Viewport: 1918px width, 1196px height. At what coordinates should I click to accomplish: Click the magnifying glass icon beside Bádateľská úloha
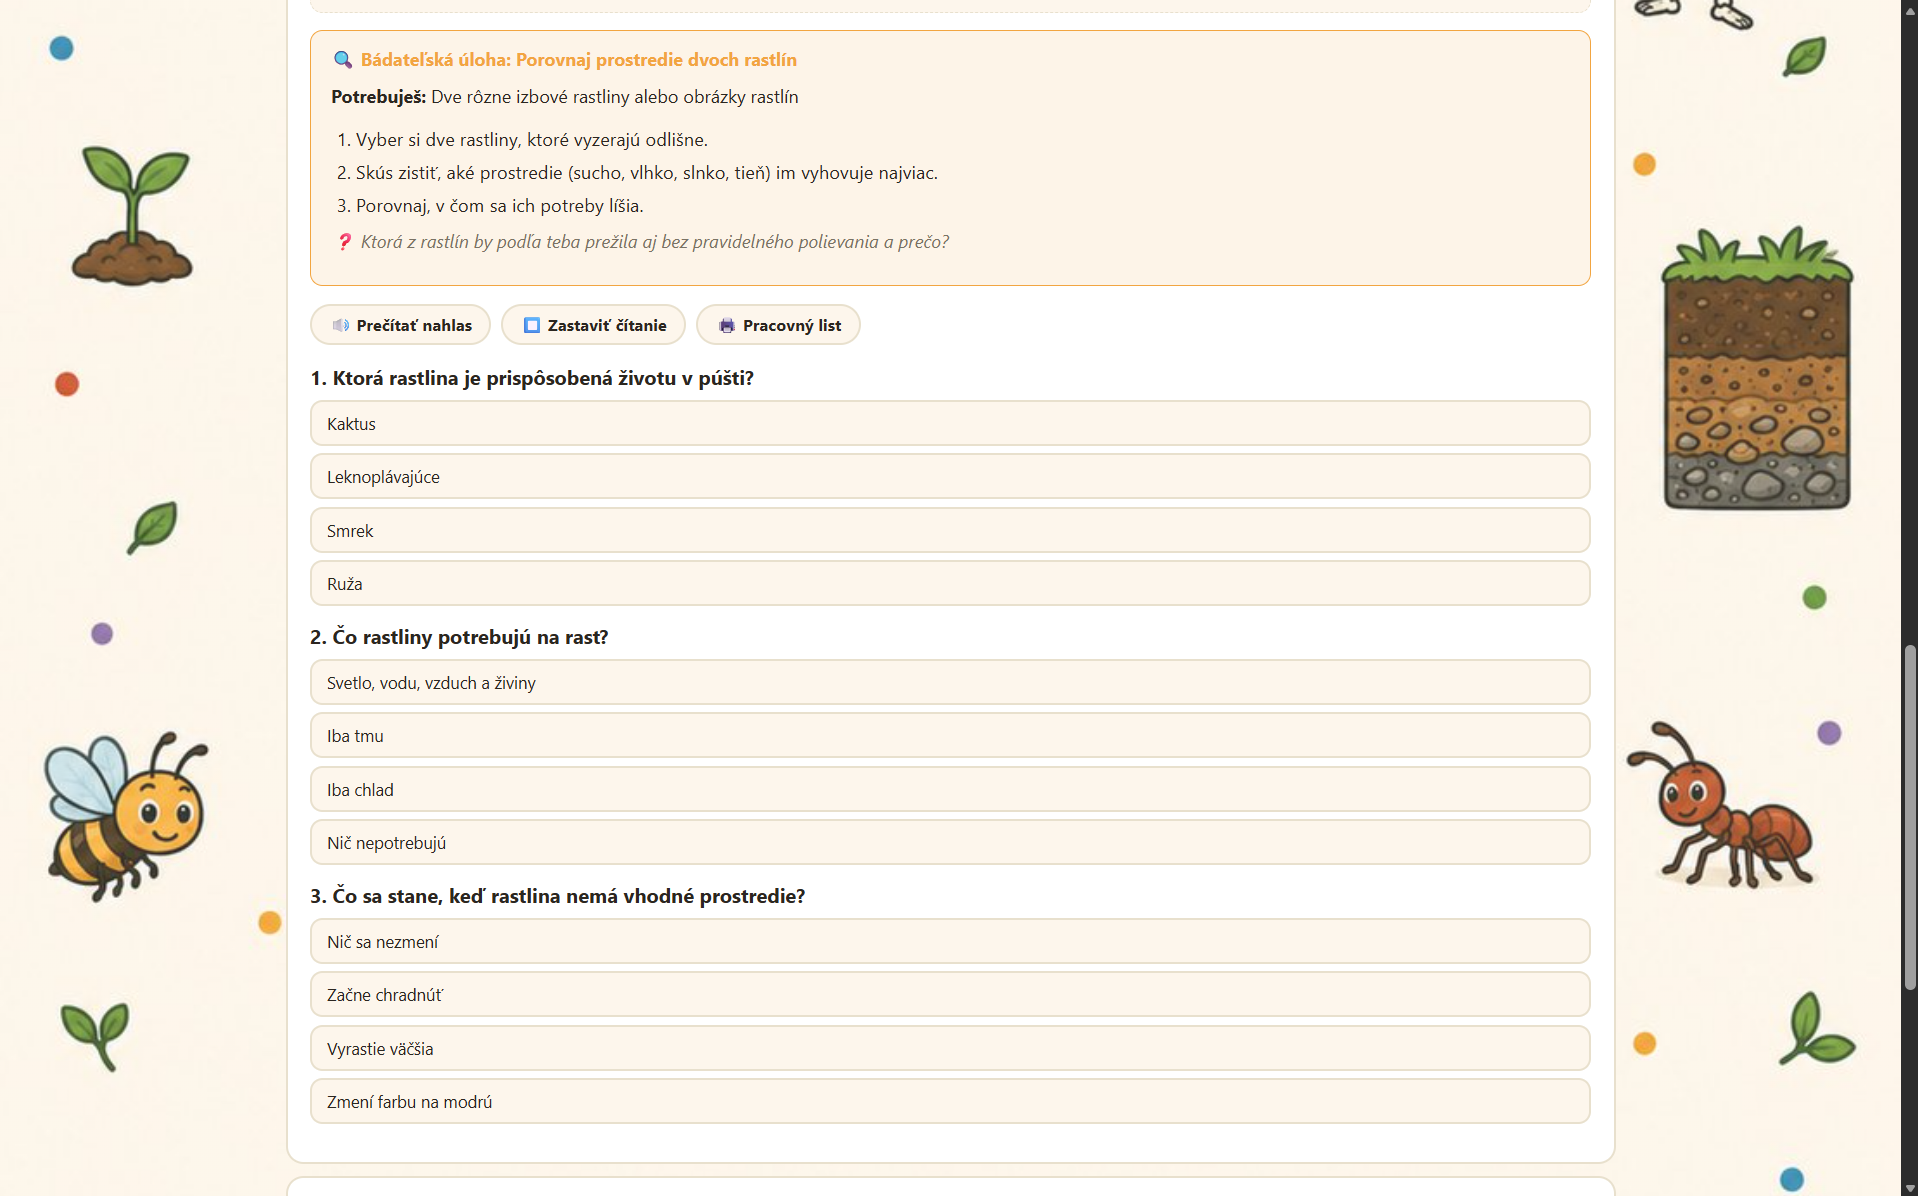point(343,60)
